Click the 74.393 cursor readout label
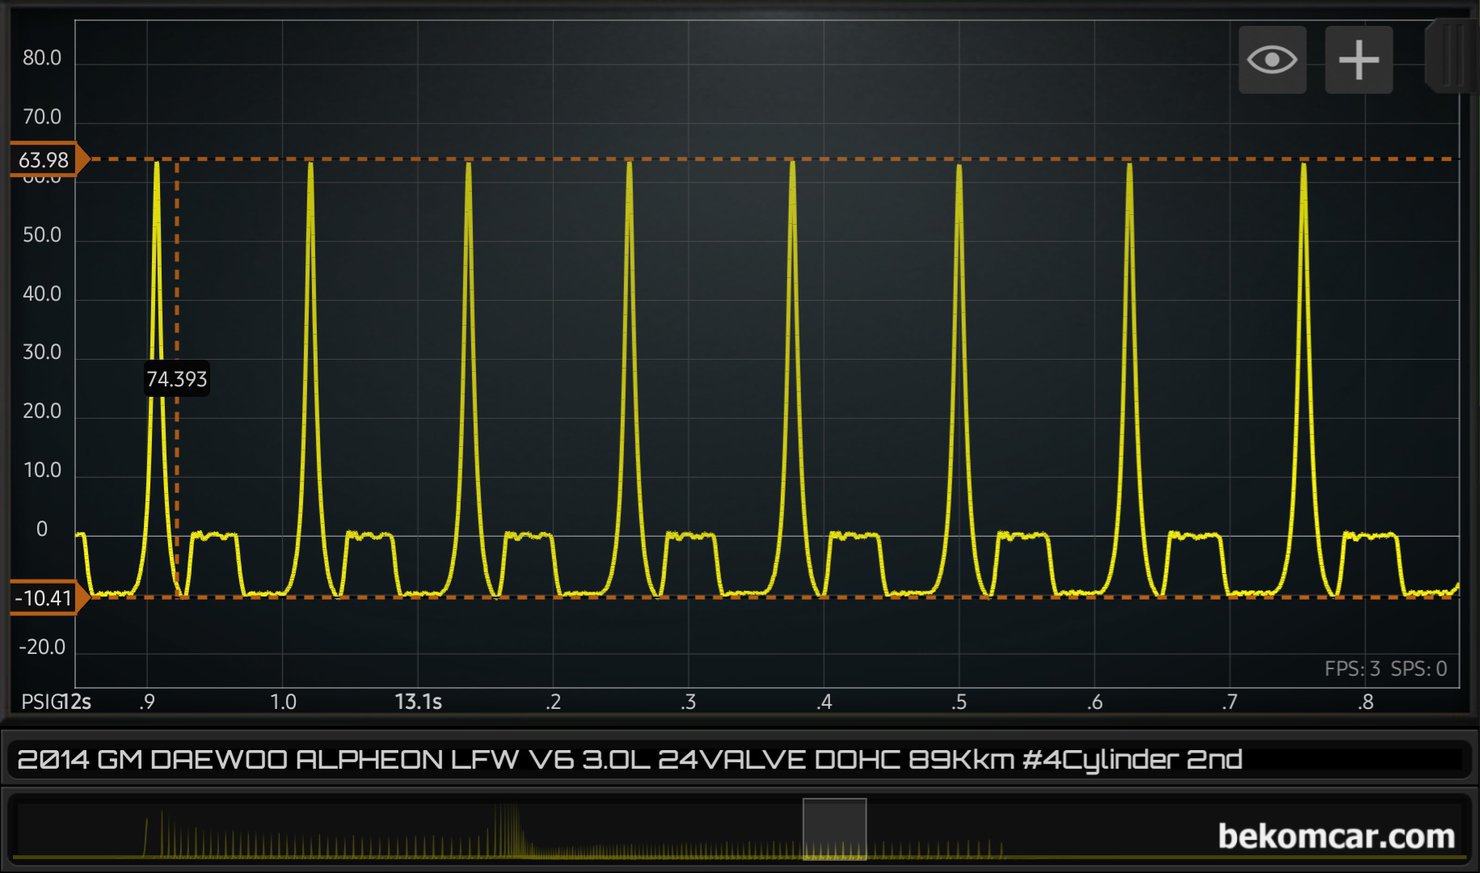This screenshot has width=1480, height=873. pyautogui.click(x=176, y=379)
